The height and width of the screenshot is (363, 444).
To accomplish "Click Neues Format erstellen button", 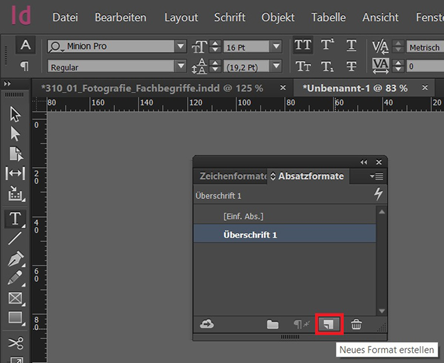I will [329, 324].
